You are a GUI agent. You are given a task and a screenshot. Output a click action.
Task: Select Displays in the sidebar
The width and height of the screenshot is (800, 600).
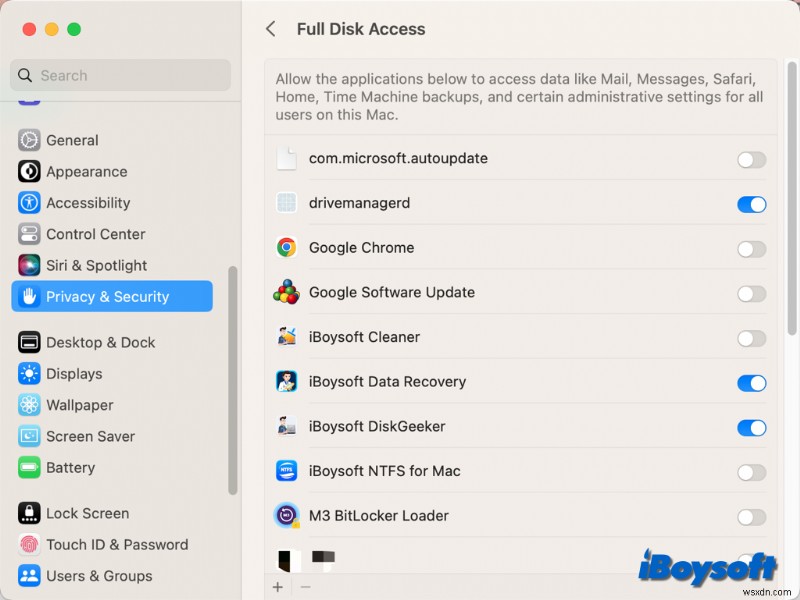tap(112, 373)
